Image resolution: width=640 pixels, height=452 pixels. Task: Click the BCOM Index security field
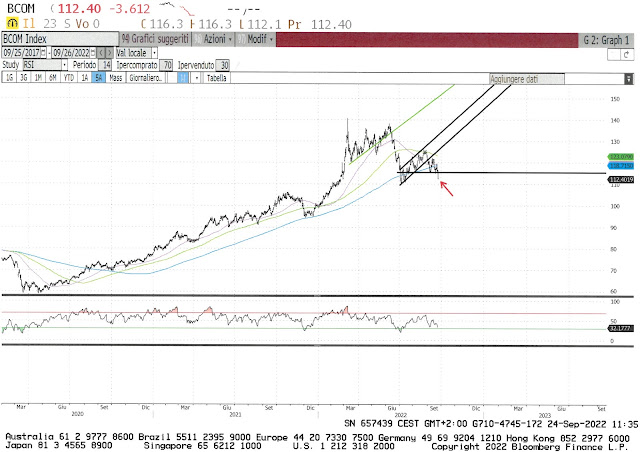tap(60, 39)
